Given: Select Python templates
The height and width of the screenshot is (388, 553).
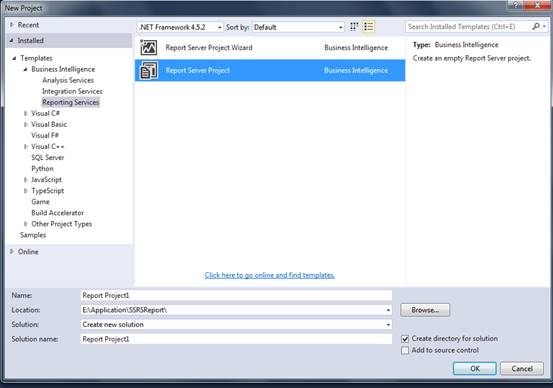Looking at the screenshot, I should pyautogui.click(x=42, y=169).
